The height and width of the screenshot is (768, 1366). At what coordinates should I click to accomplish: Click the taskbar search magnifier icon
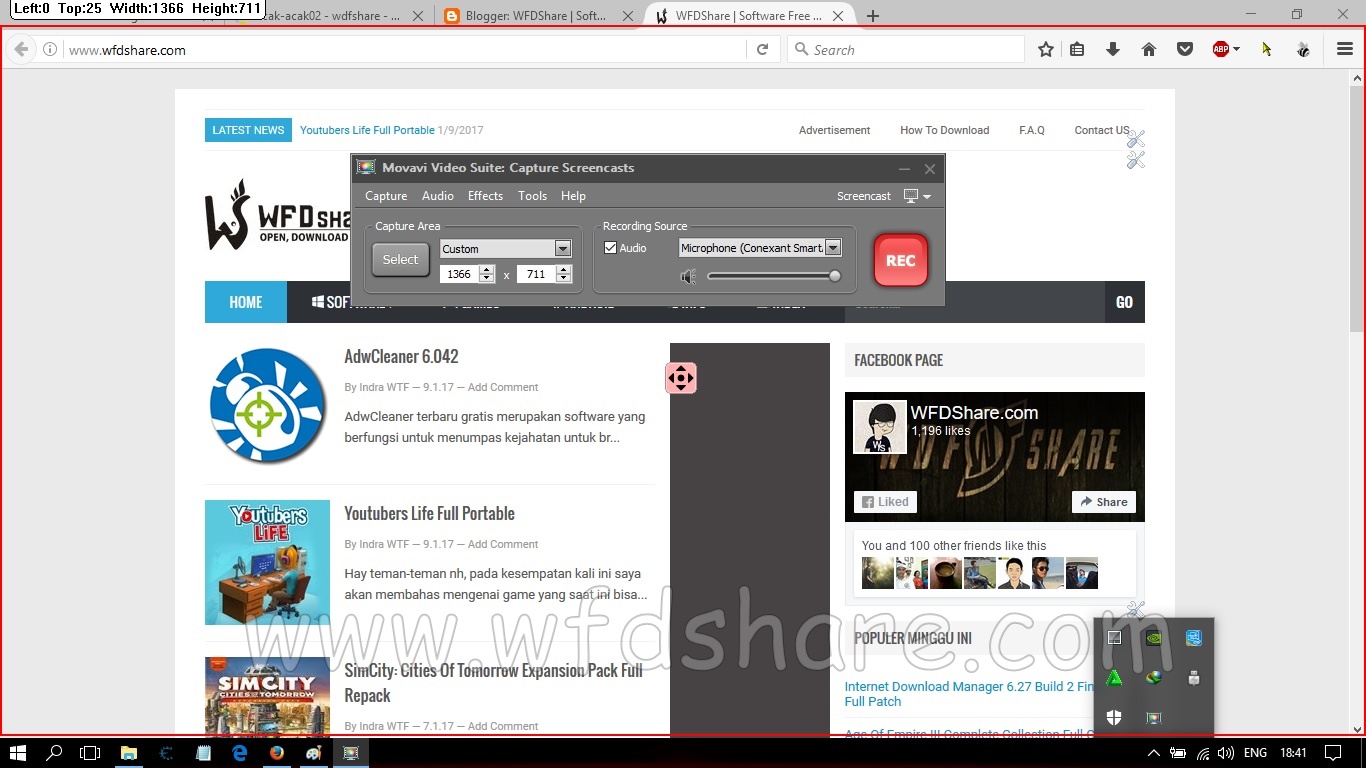[54, 753]
